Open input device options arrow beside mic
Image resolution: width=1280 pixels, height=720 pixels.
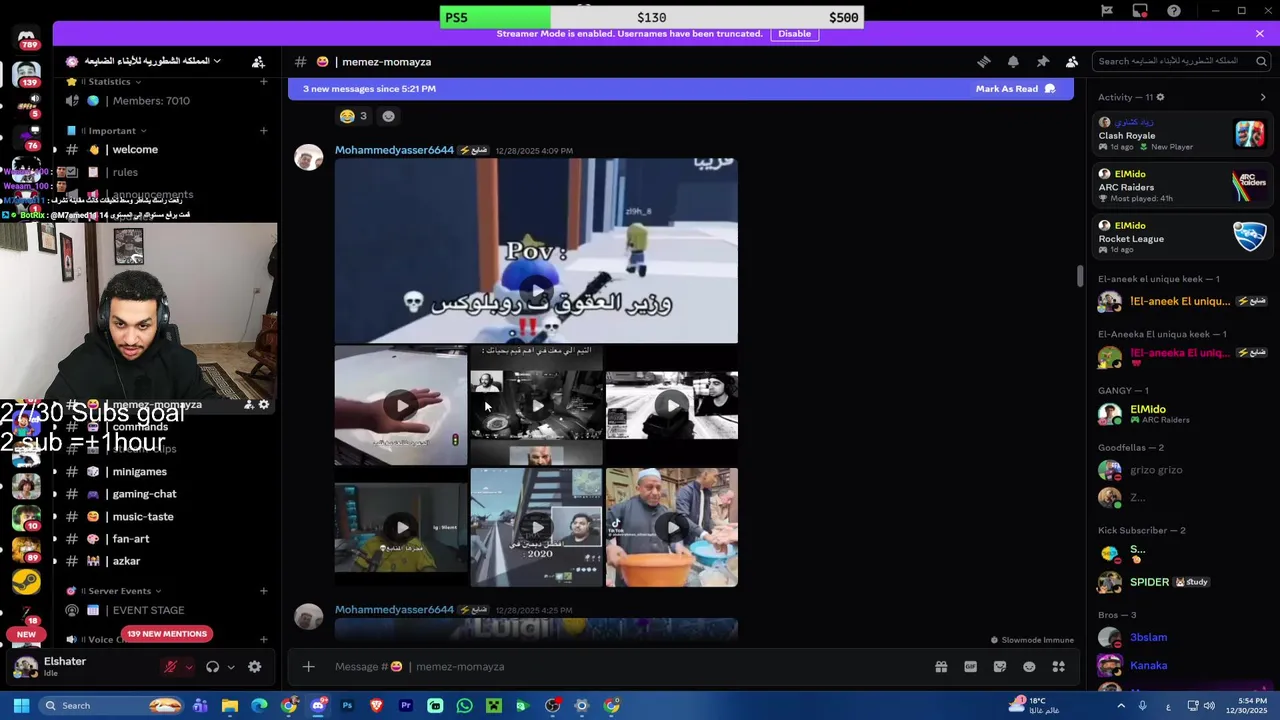point(189,667)
